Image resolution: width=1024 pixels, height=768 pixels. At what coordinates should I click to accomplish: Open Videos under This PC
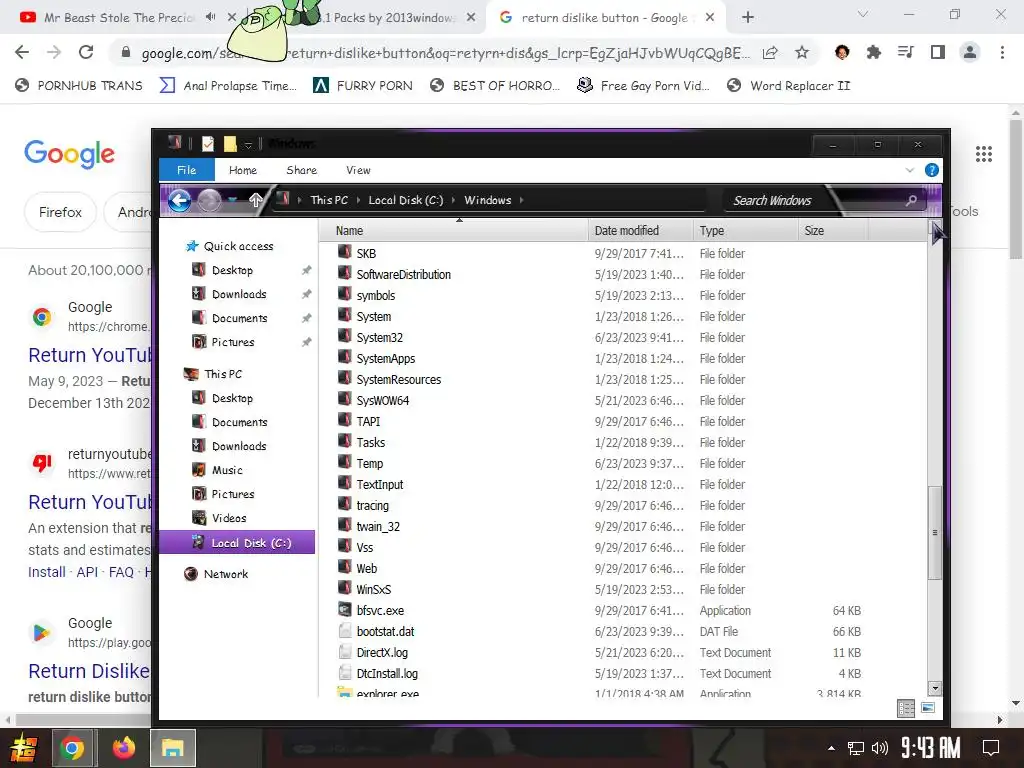tap(229, 518)
